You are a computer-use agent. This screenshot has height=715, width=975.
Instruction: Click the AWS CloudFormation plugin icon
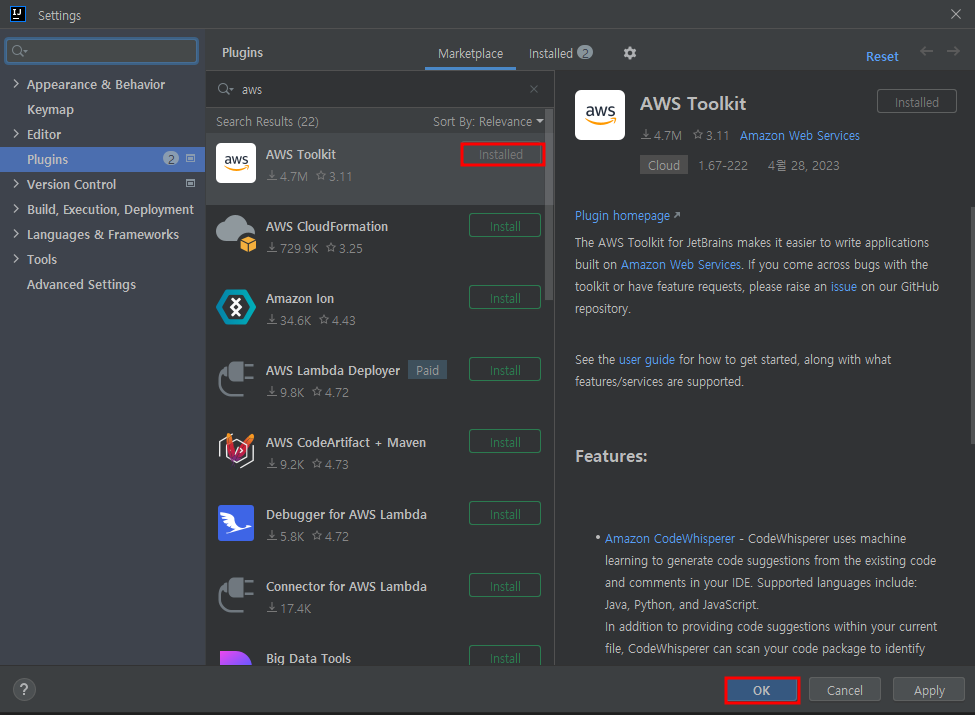(236, 234)
